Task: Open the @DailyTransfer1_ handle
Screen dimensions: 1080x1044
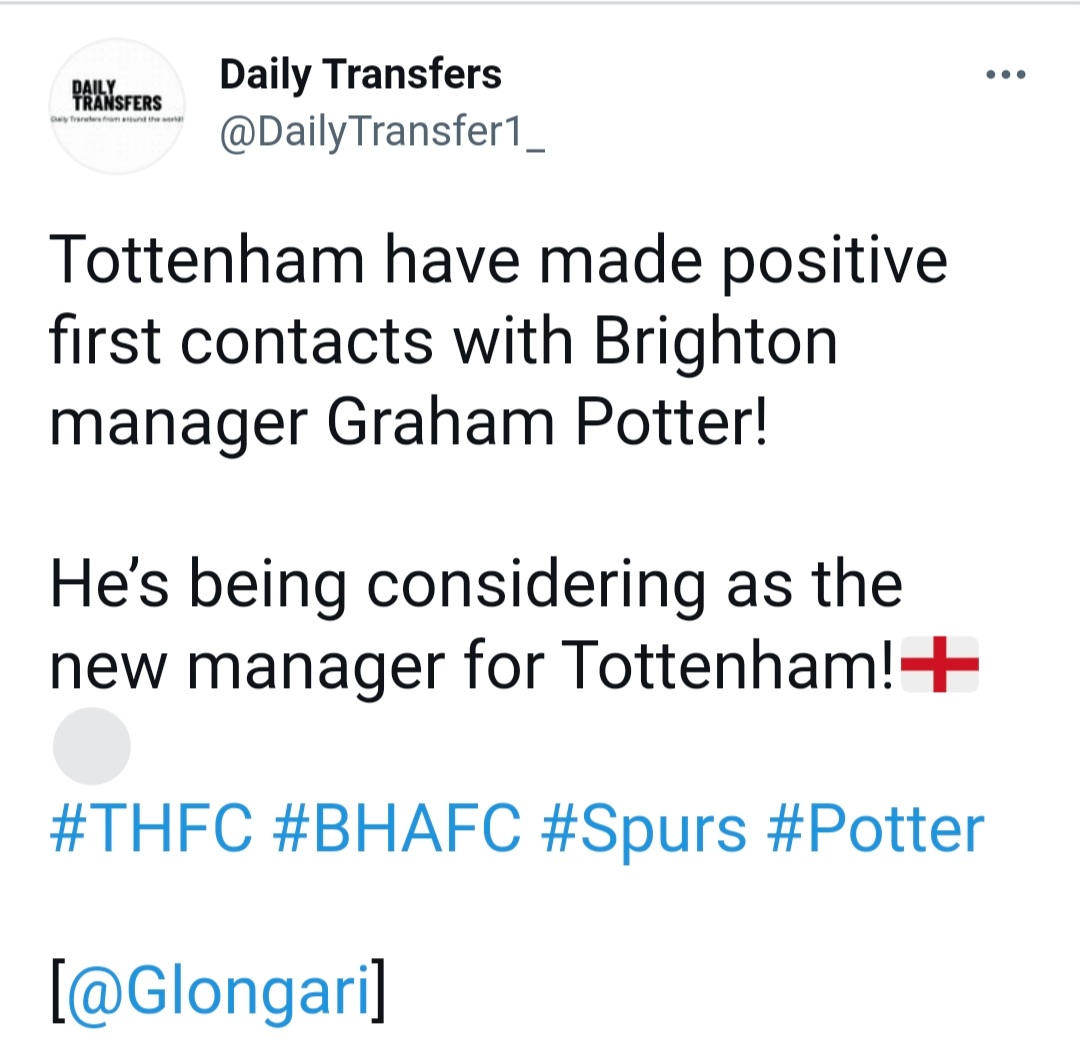Action: coord(382,131)
